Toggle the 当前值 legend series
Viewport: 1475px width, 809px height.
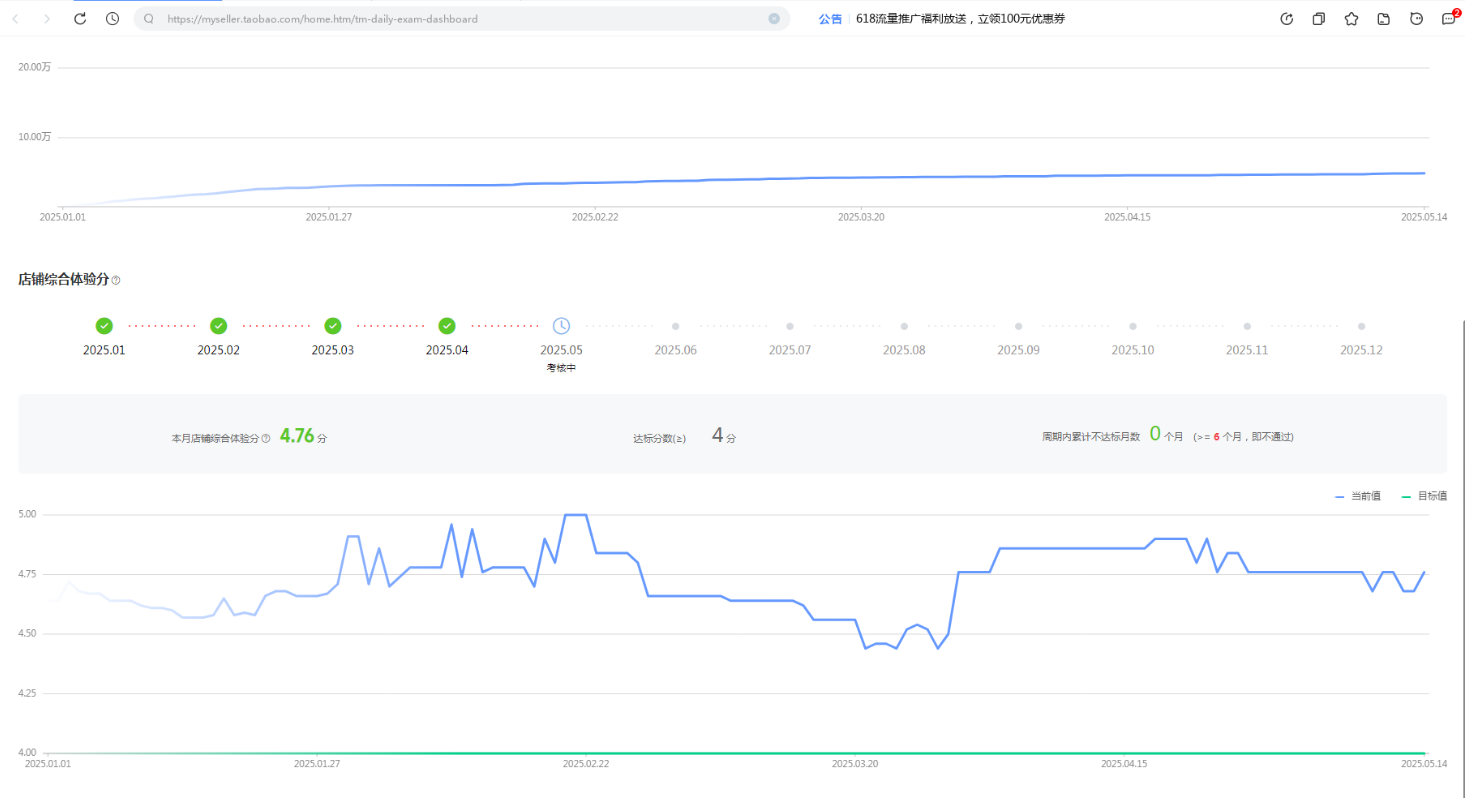pyautogui.click(x=1358, y=496)
